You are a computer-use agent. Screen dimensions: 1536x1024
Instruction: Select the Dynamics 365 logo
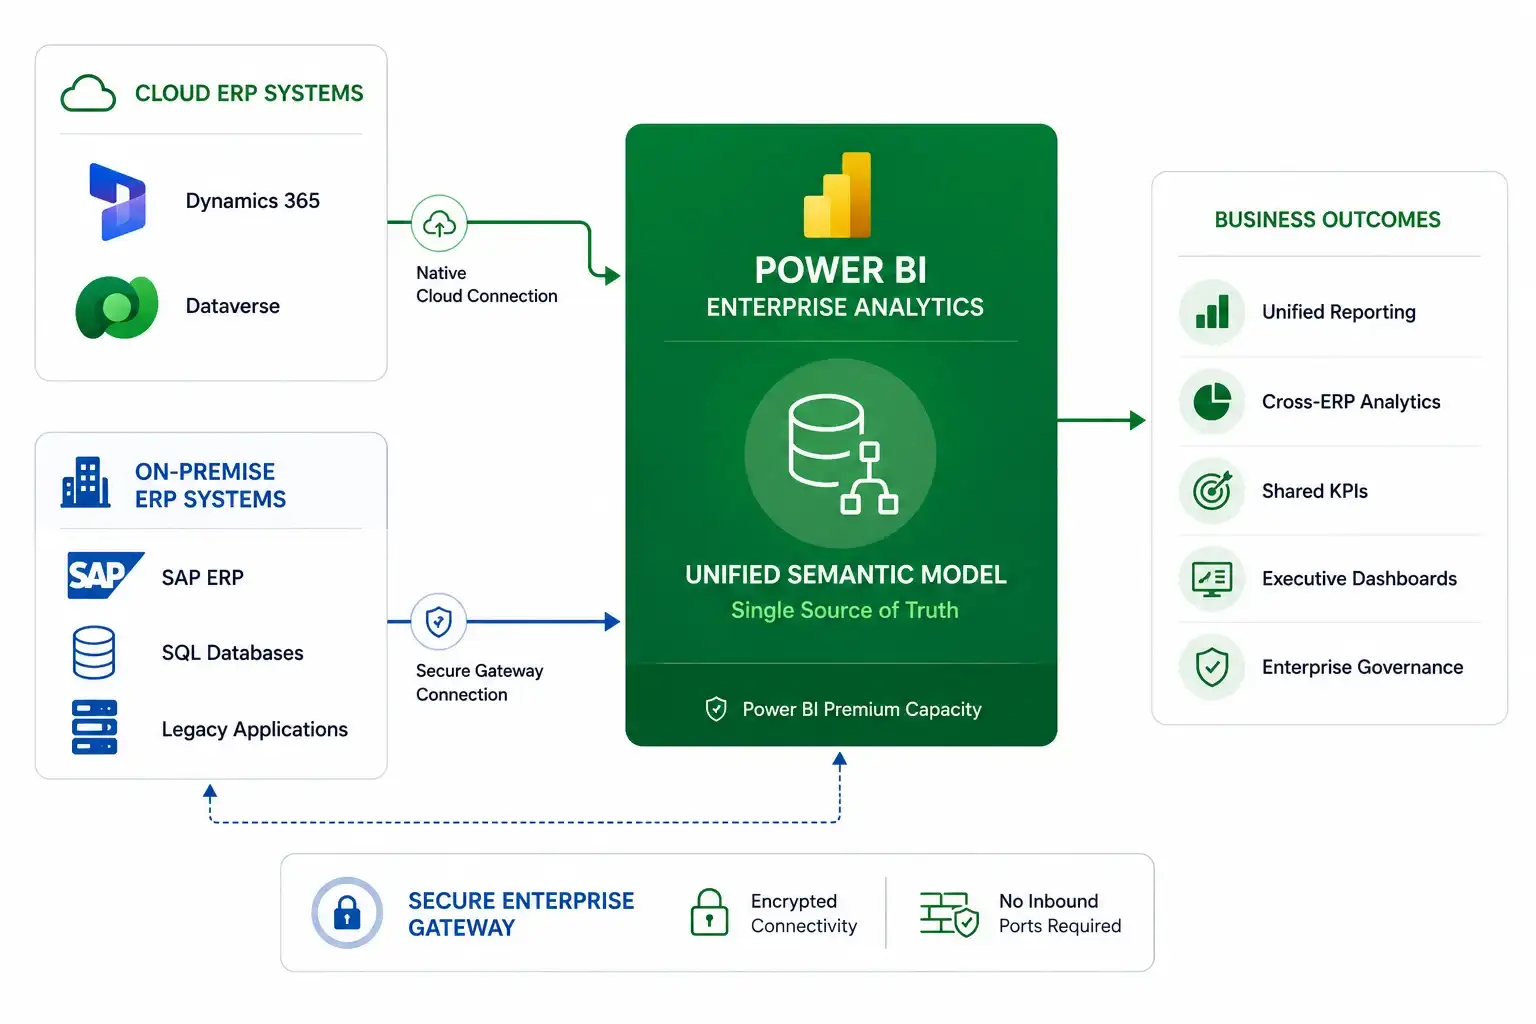tap(118, 201)
